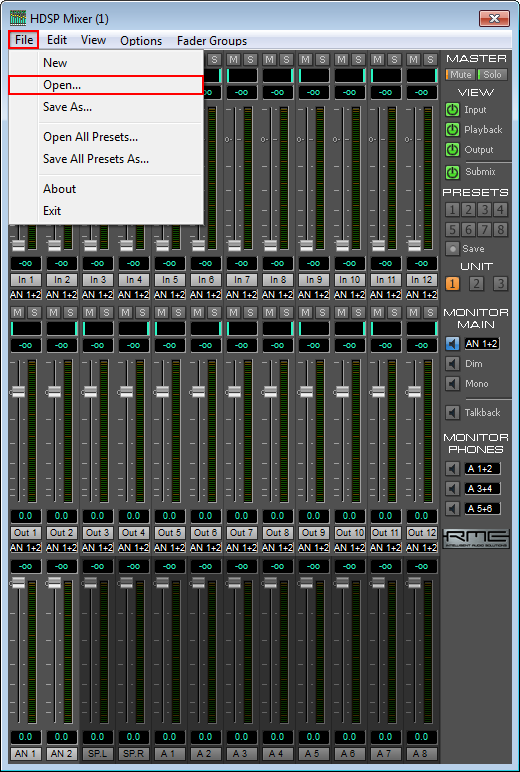Open Monitor Main AN 1+2 selector
Screen dimensions: 520x772
(482, 344)
